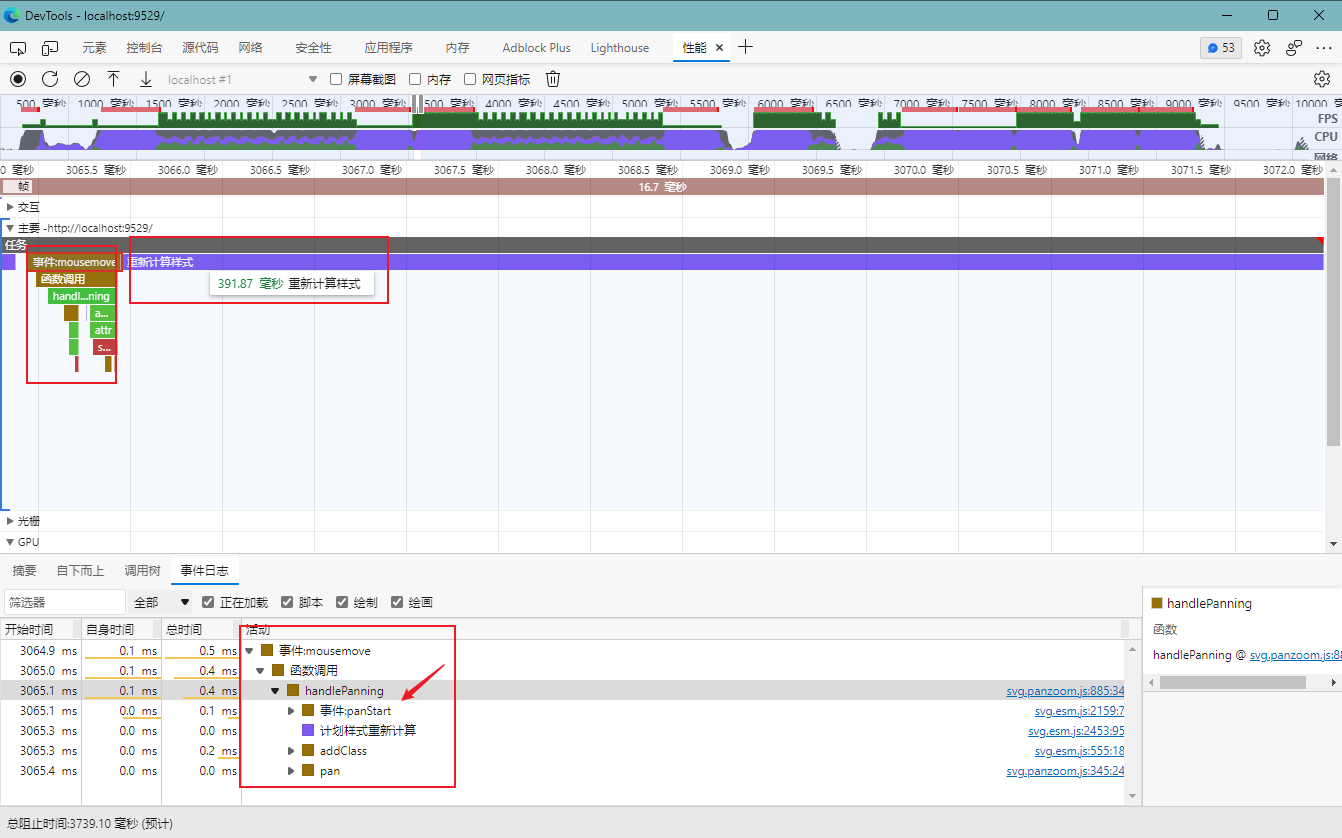The height and width of the screenshot is (838, 1342).
Task: Collapse the handlePanning tree row
Action: [276, 691]
